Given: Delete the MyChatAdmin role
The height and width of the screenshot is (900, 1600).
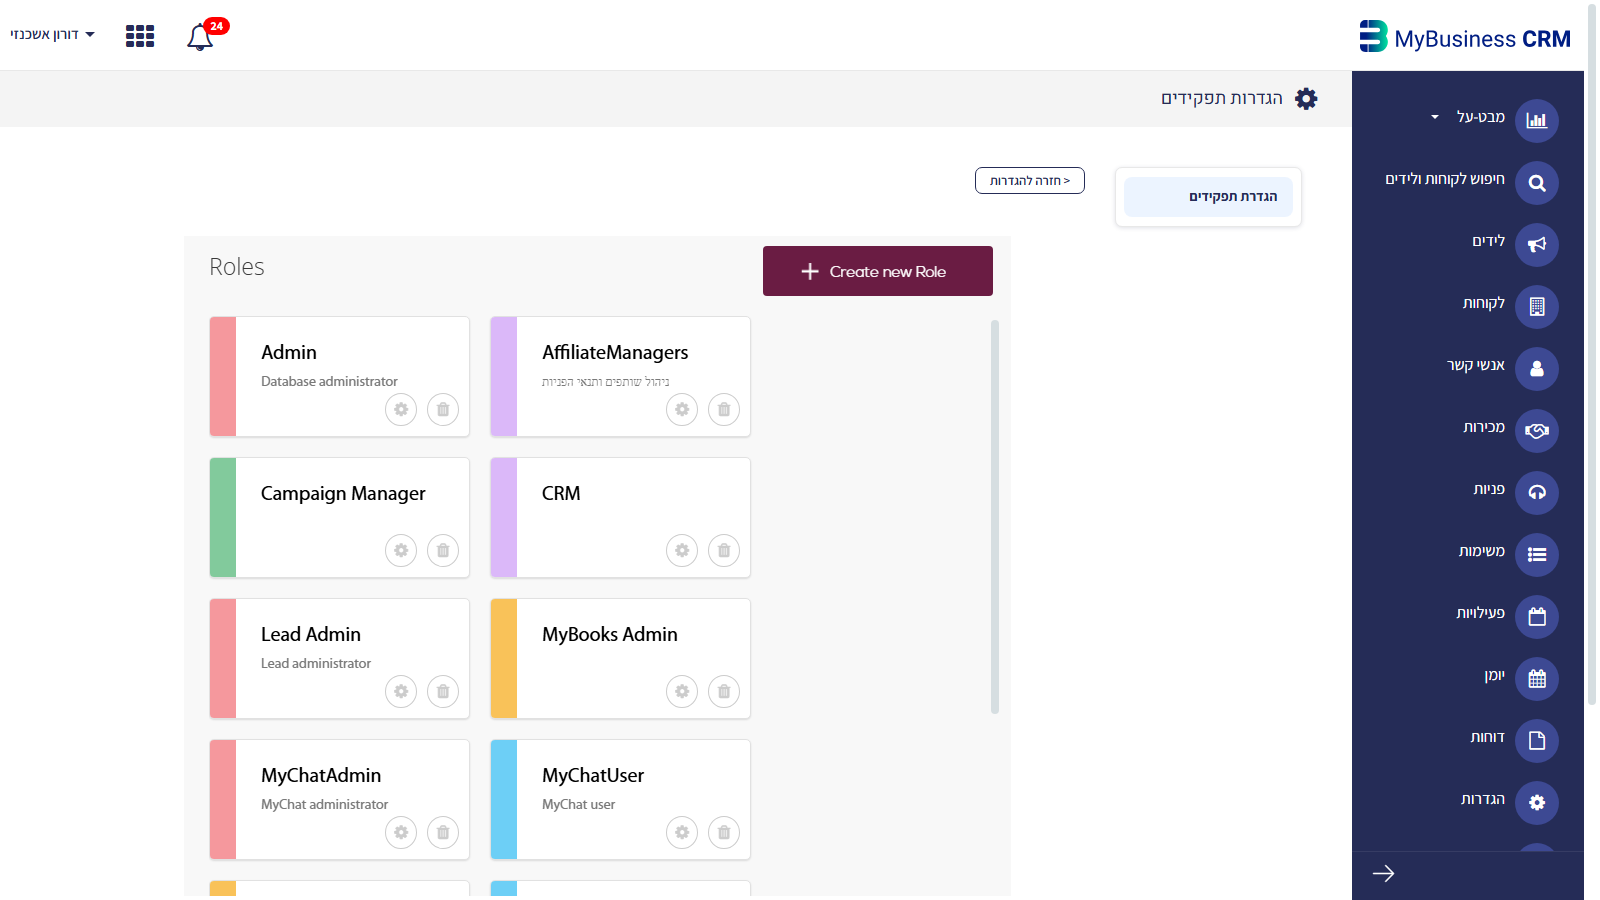Looking at the screenshot, I should (443, 832).
